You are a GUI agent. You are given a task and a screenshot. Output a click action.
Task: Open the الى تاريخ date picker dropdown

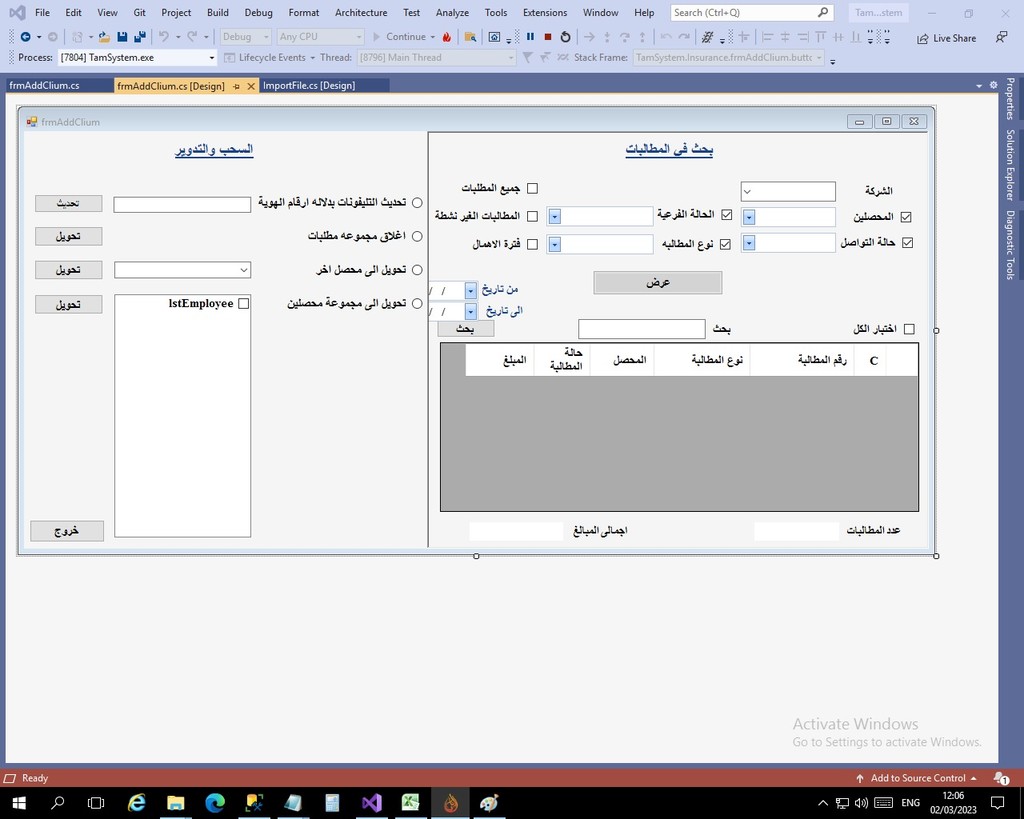coord(471,312)
